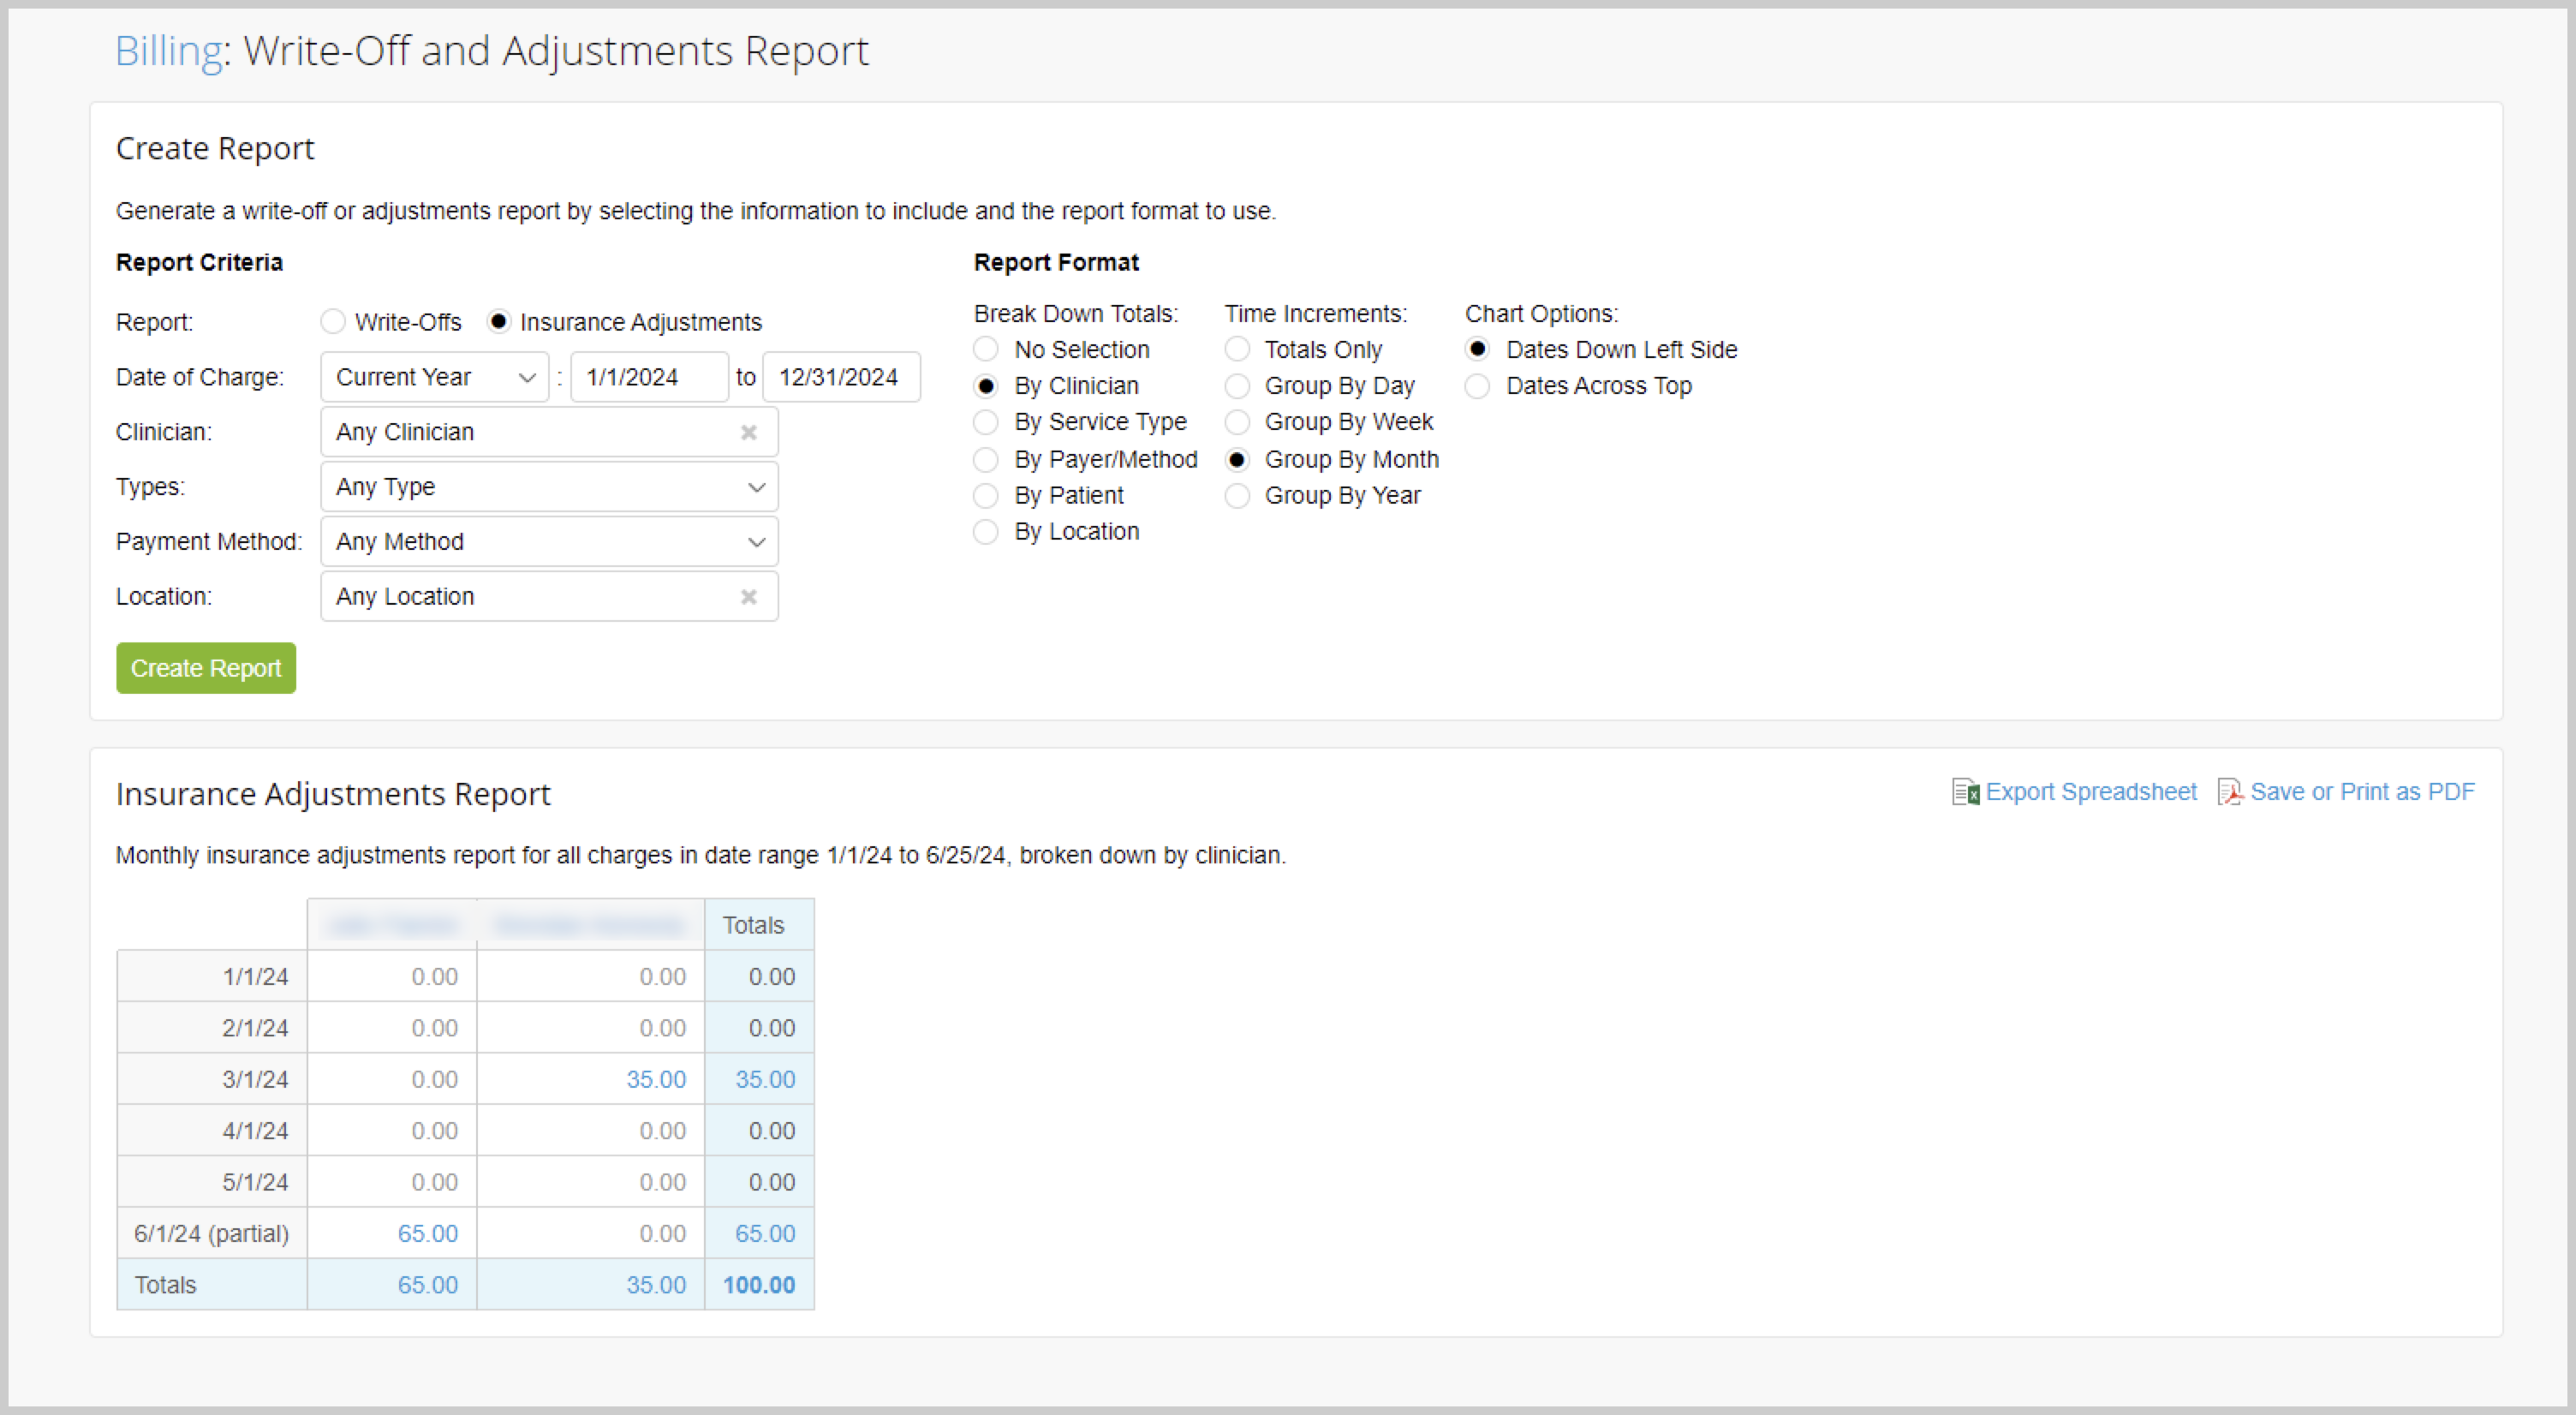This screenshot has height=1415, width=2576.
Task: Choose the By Clinician breakdown option
Action: 986,386
